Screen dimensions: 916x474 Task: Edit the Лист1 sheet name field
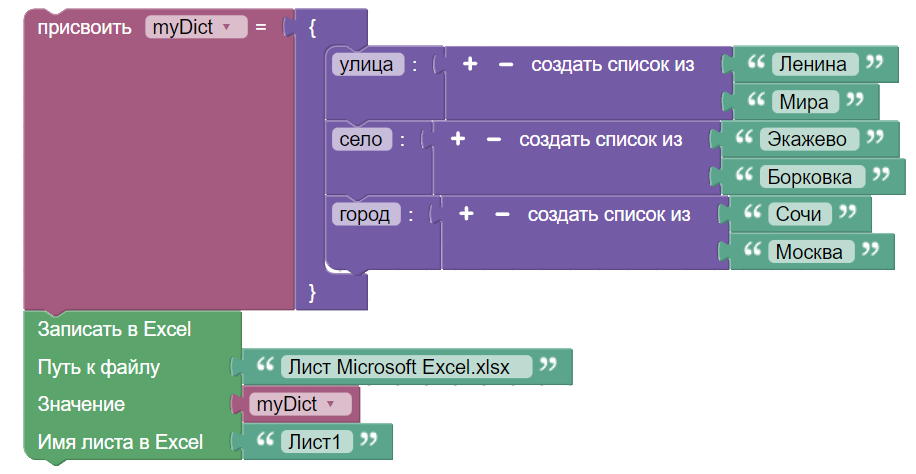tap(315, 441)
